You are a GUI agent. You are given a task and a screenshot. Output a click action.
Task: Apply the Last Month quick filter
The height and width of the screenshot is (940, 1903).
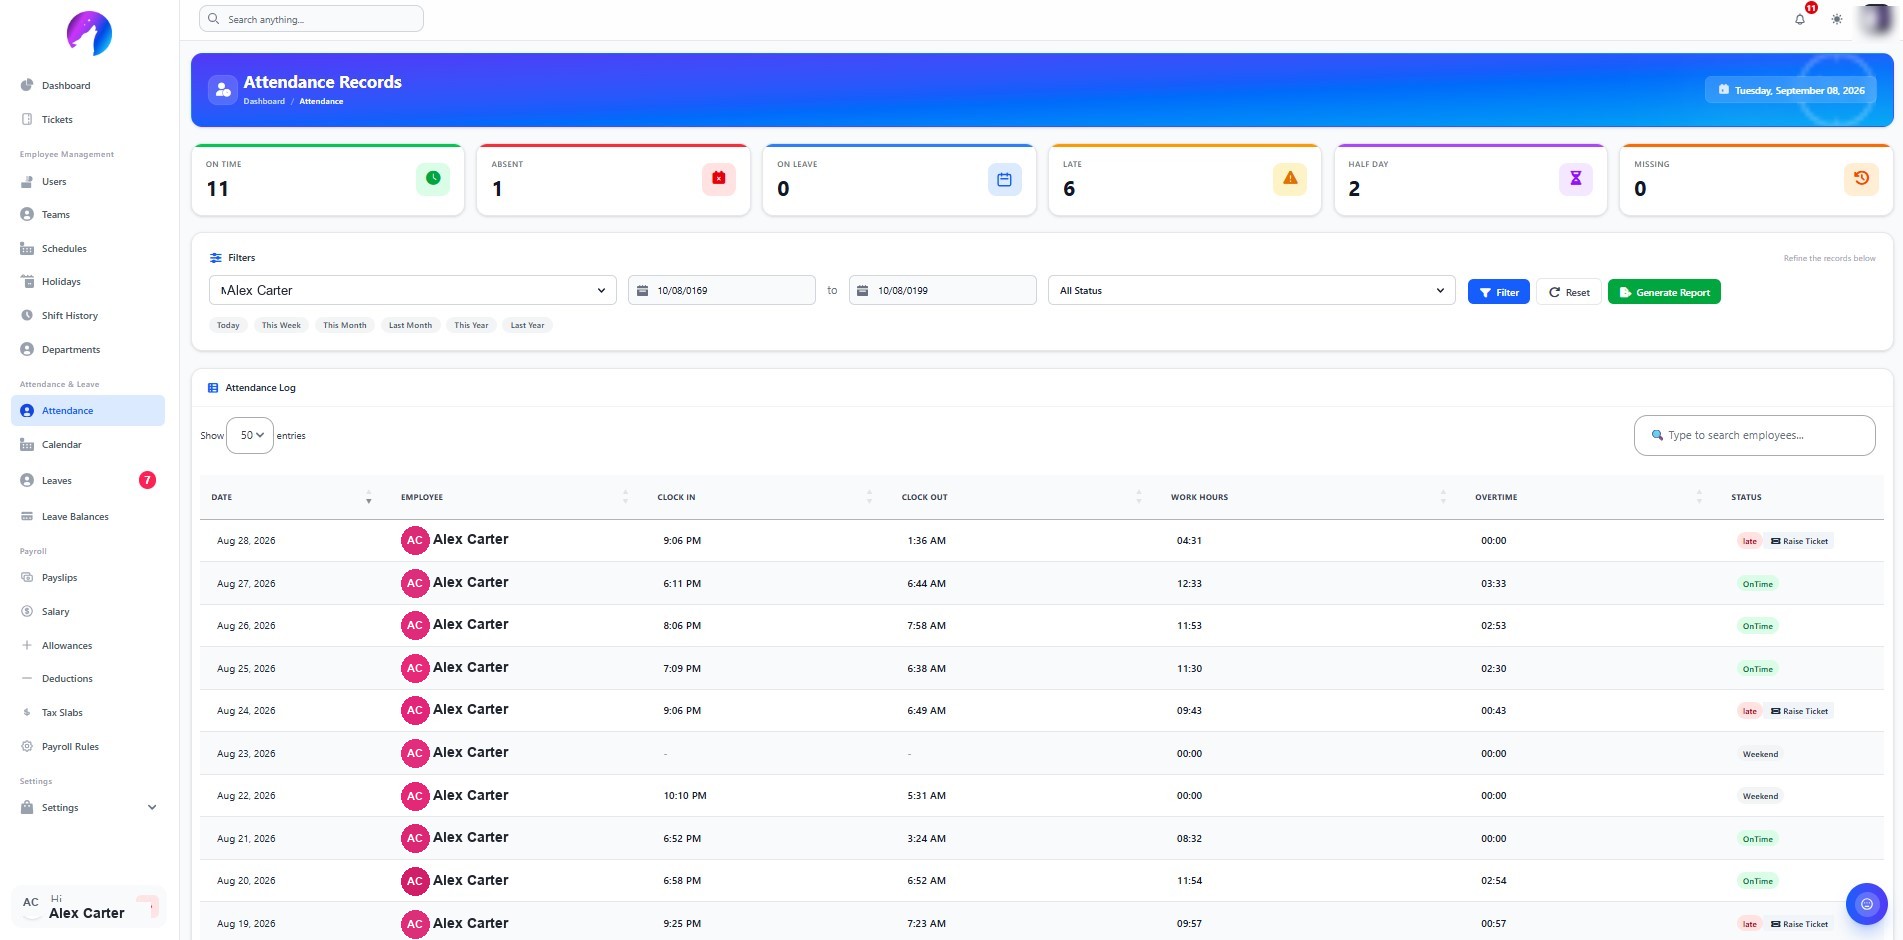410,325
